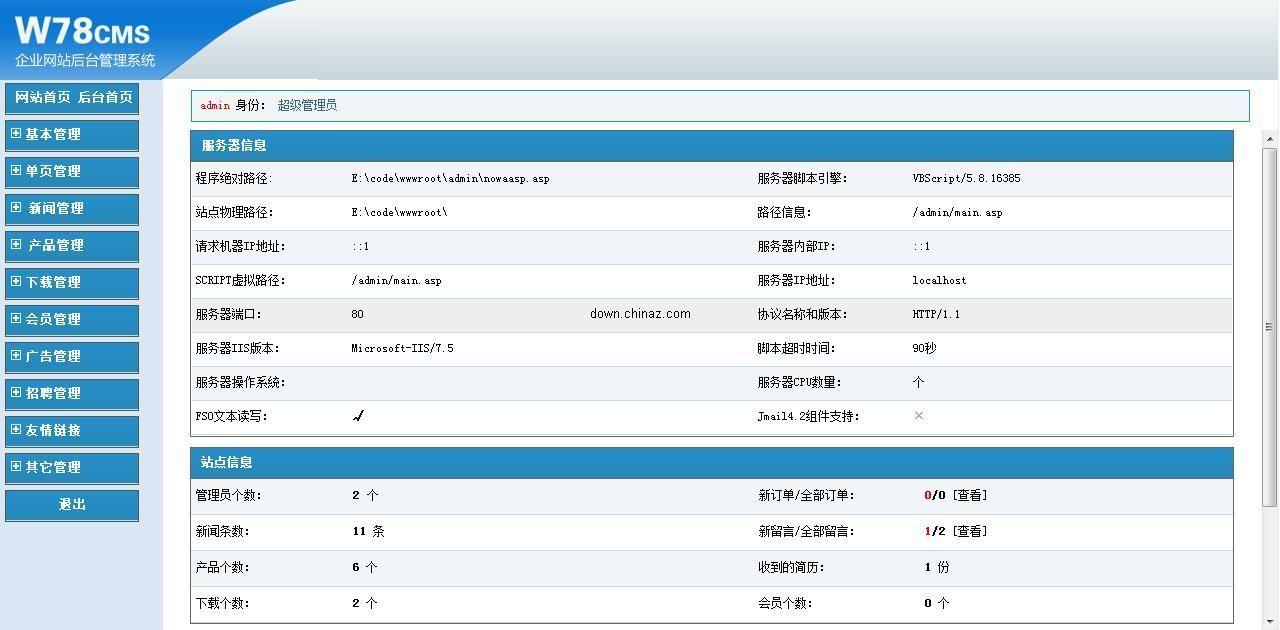This screenshot has width=1280, height=630.
Task: View new orders via 查看 link
Action: coord(969,495)
